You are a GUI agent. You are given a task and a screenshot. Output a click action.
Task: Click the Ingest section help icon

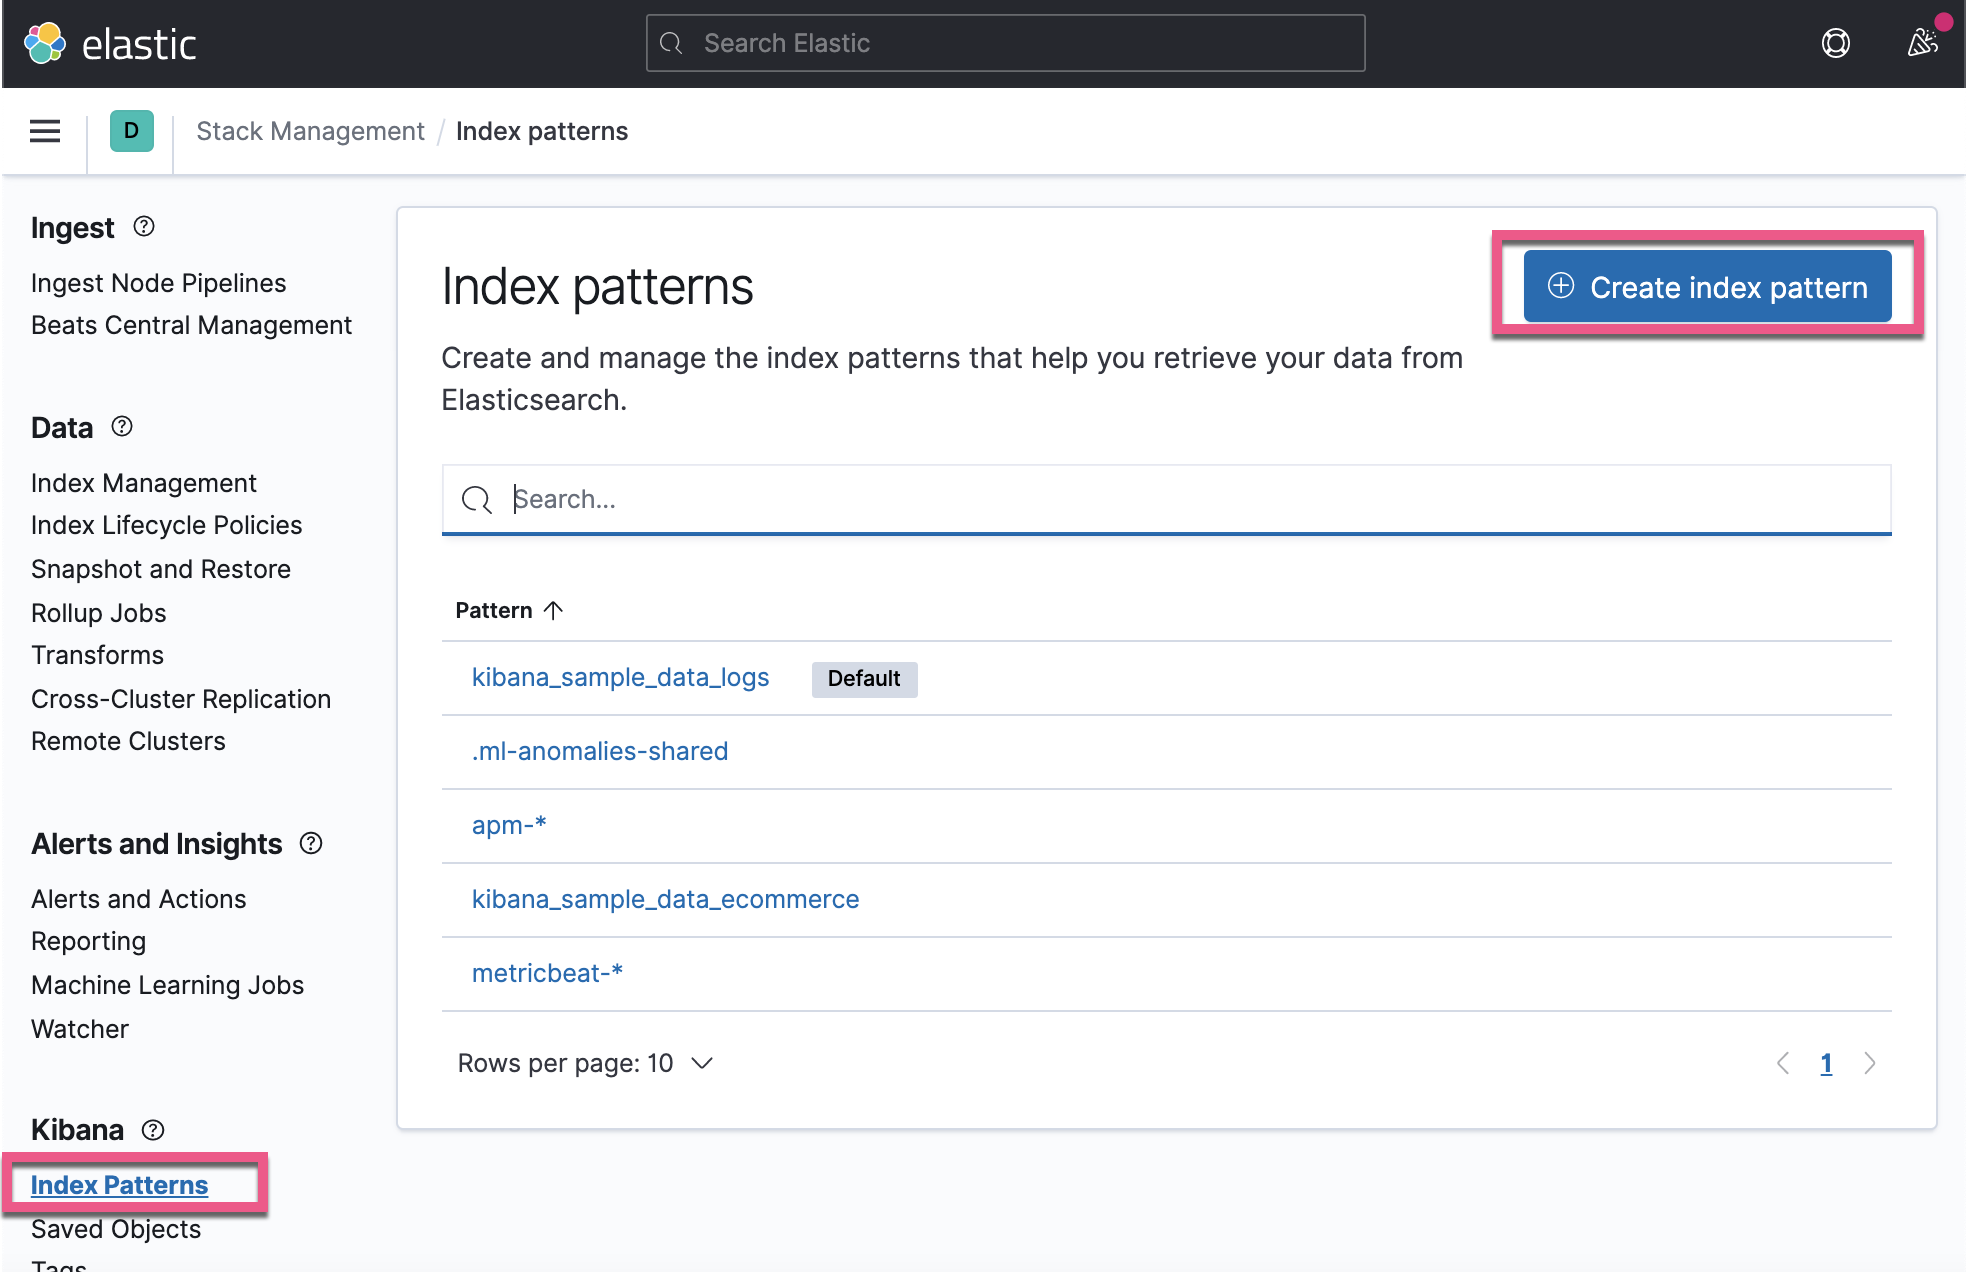[x=144, y=227]
